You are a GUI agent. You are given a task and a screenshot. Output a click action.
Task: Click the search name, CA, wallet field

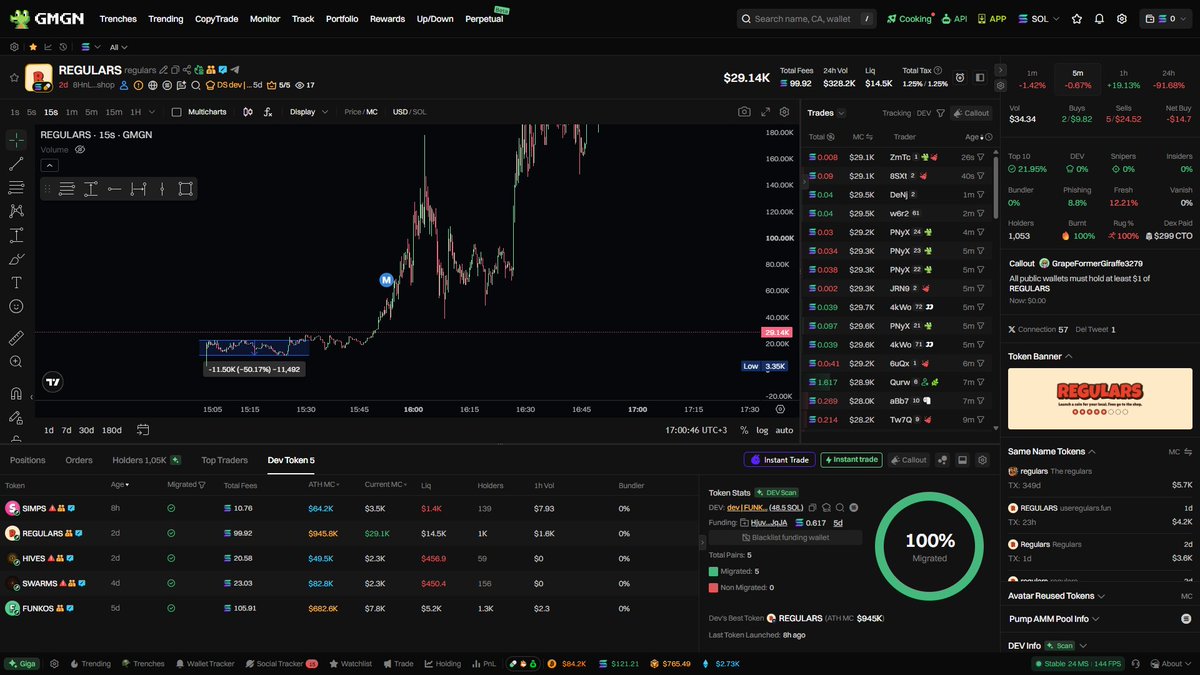[808, 19]
